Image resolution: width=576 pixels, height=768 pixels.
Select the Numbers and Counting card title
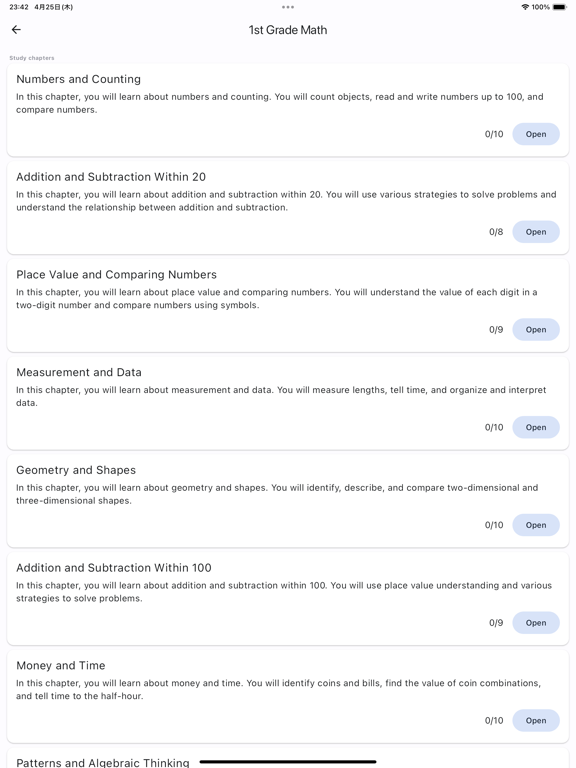point(78,79)
